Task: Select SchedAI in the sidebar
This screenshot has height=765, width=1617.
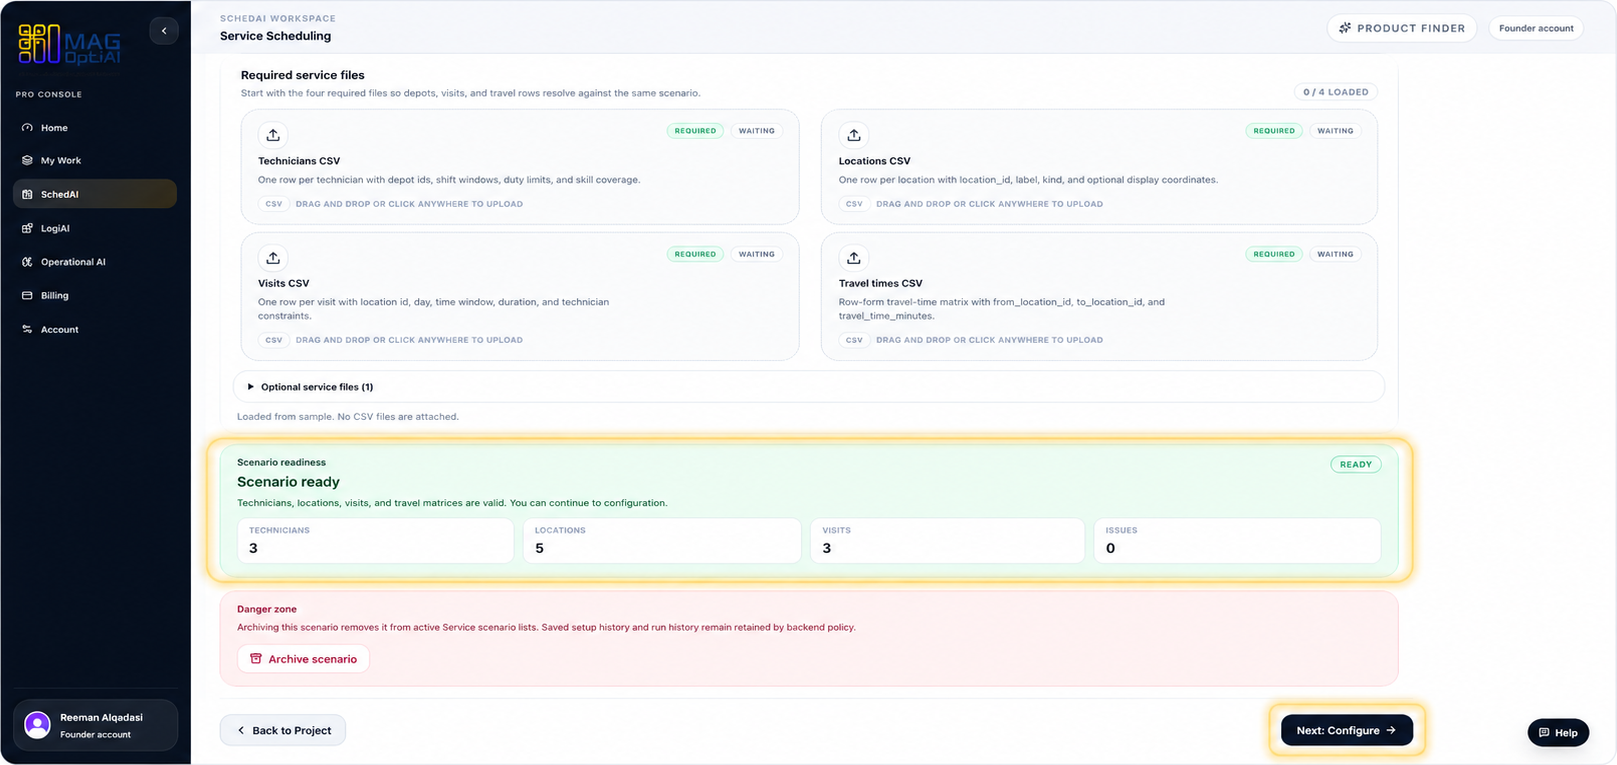Action: [x=95, y=194]
